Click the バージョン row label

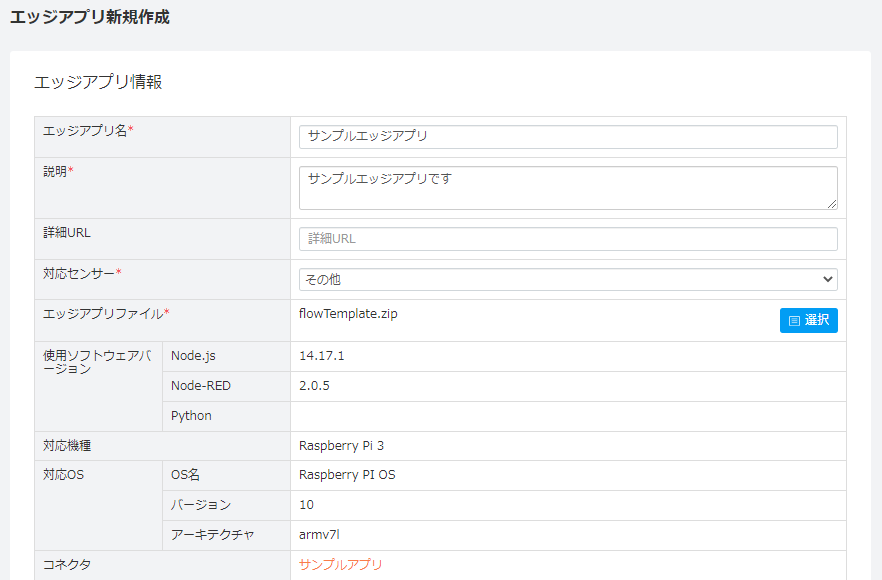tap(201, 505)
